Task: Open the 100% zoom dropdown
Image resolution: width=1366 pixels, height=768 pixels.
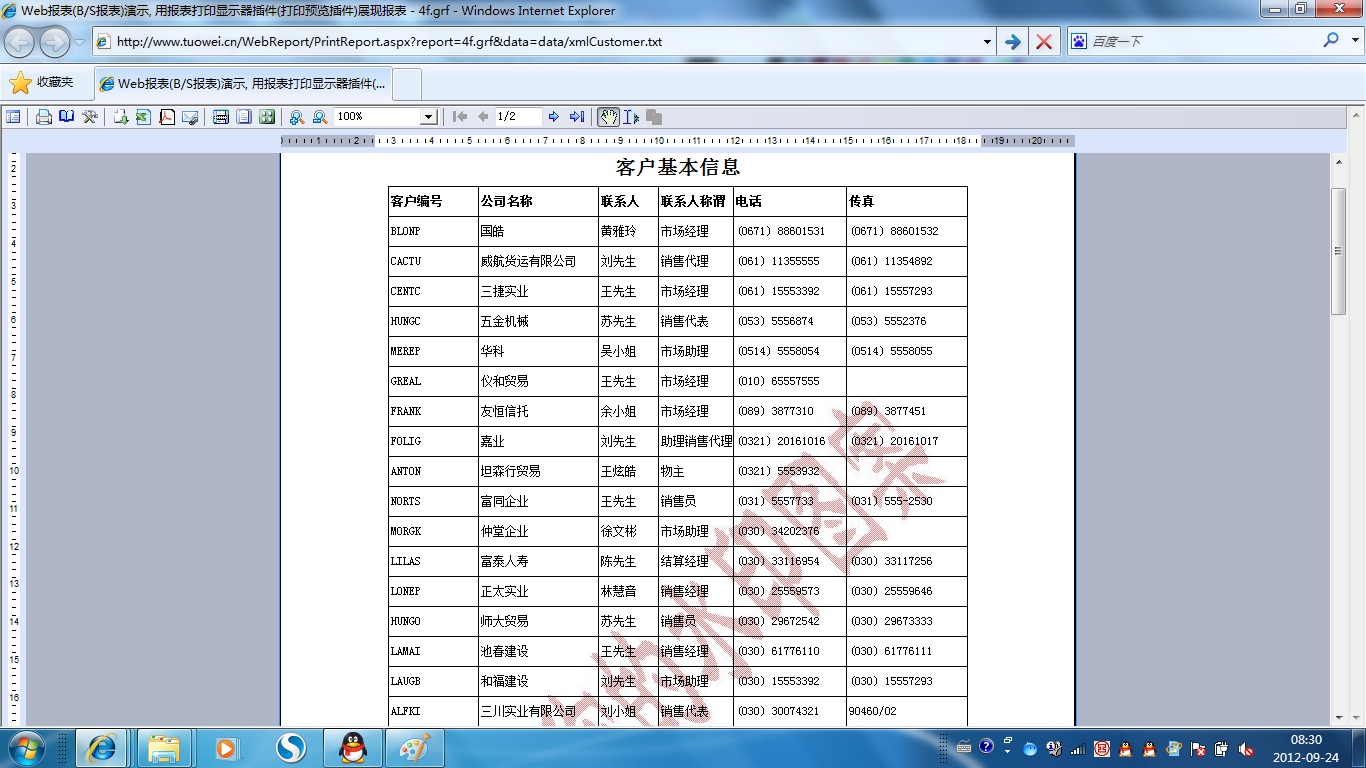Action: point(428,117)
